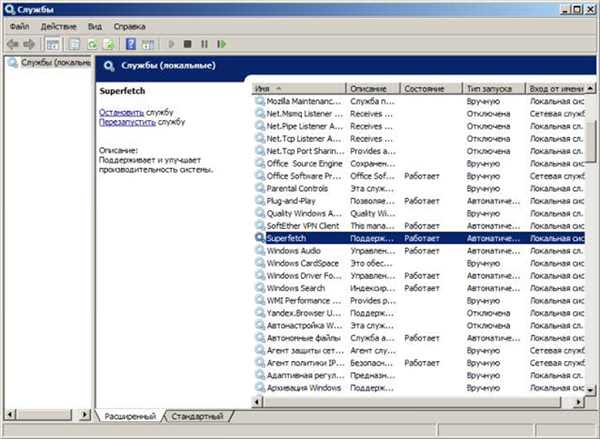Click the services list vertical scrollbar thumb
The image size is (600, 439).
pyautogui.click(x=591, y=141)
